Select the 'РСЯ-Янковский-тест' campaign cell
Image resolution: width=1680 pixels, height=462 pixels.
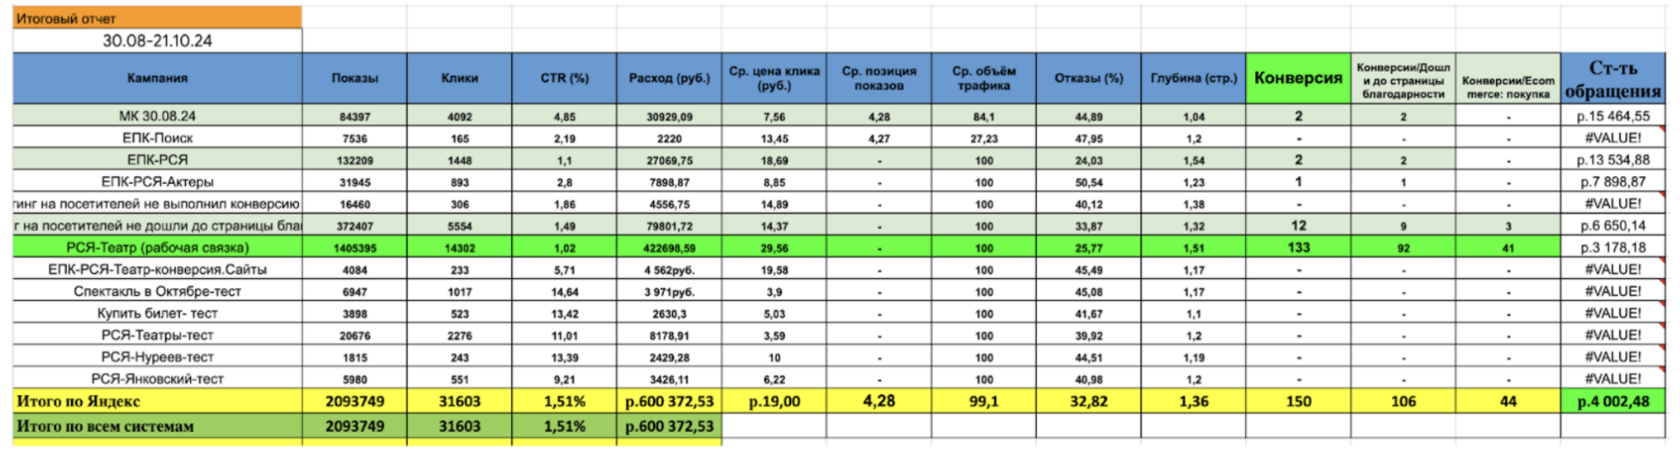click(157, 380)
